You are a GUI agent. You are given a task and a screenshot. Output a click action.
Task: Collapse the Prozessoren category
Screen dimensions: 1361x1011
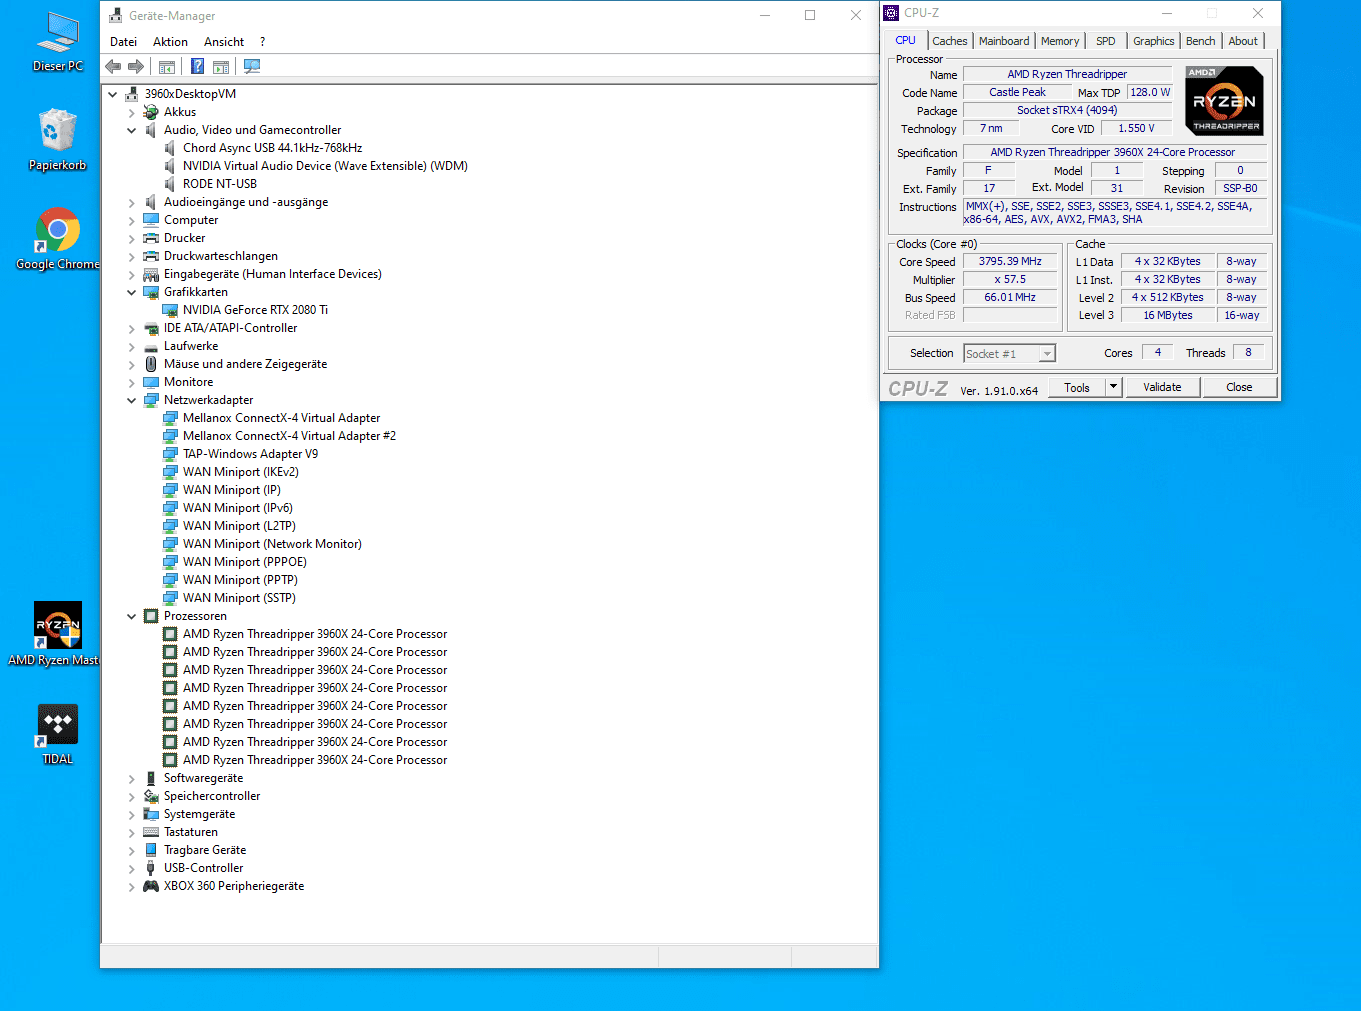coord(131,616)
